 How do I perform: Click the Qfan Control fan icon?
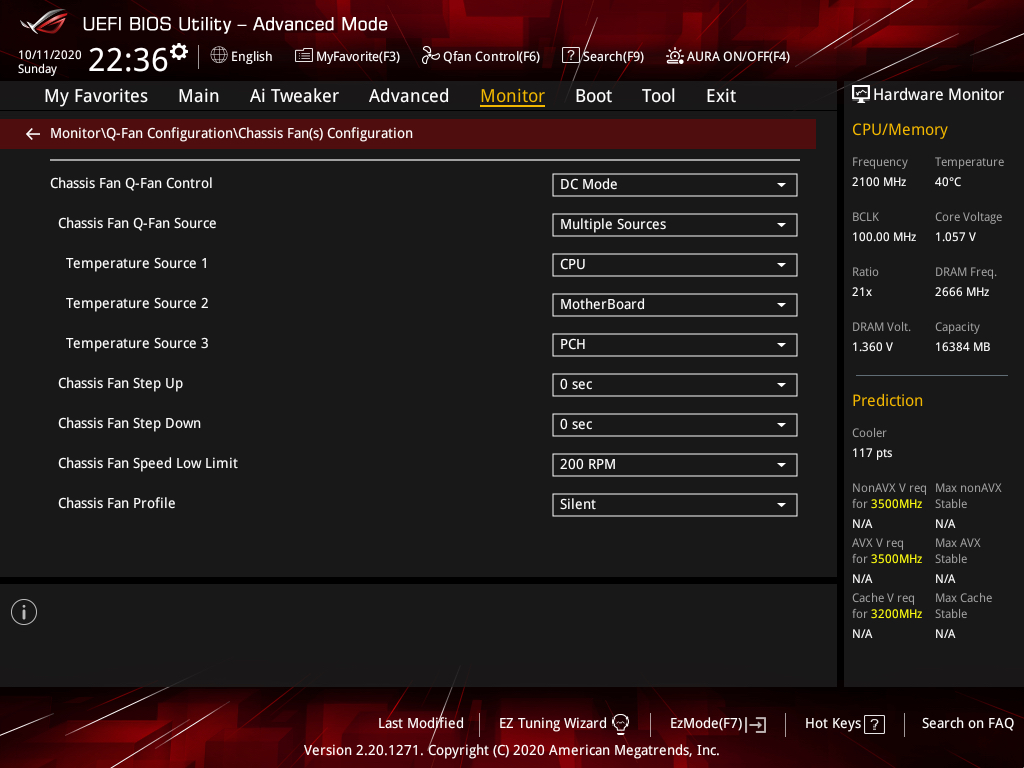[430, 56]
